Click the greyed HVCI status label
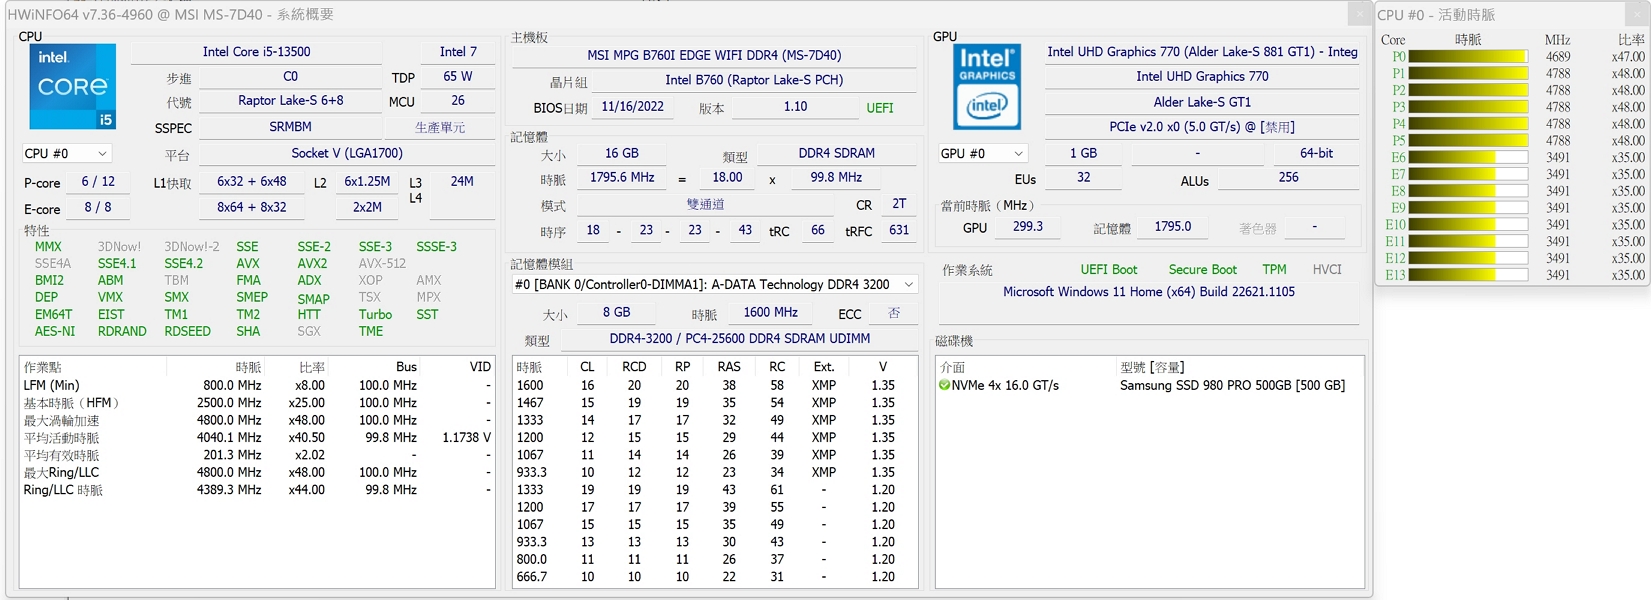This screenshot has width=1651, height=600. 1327,270
